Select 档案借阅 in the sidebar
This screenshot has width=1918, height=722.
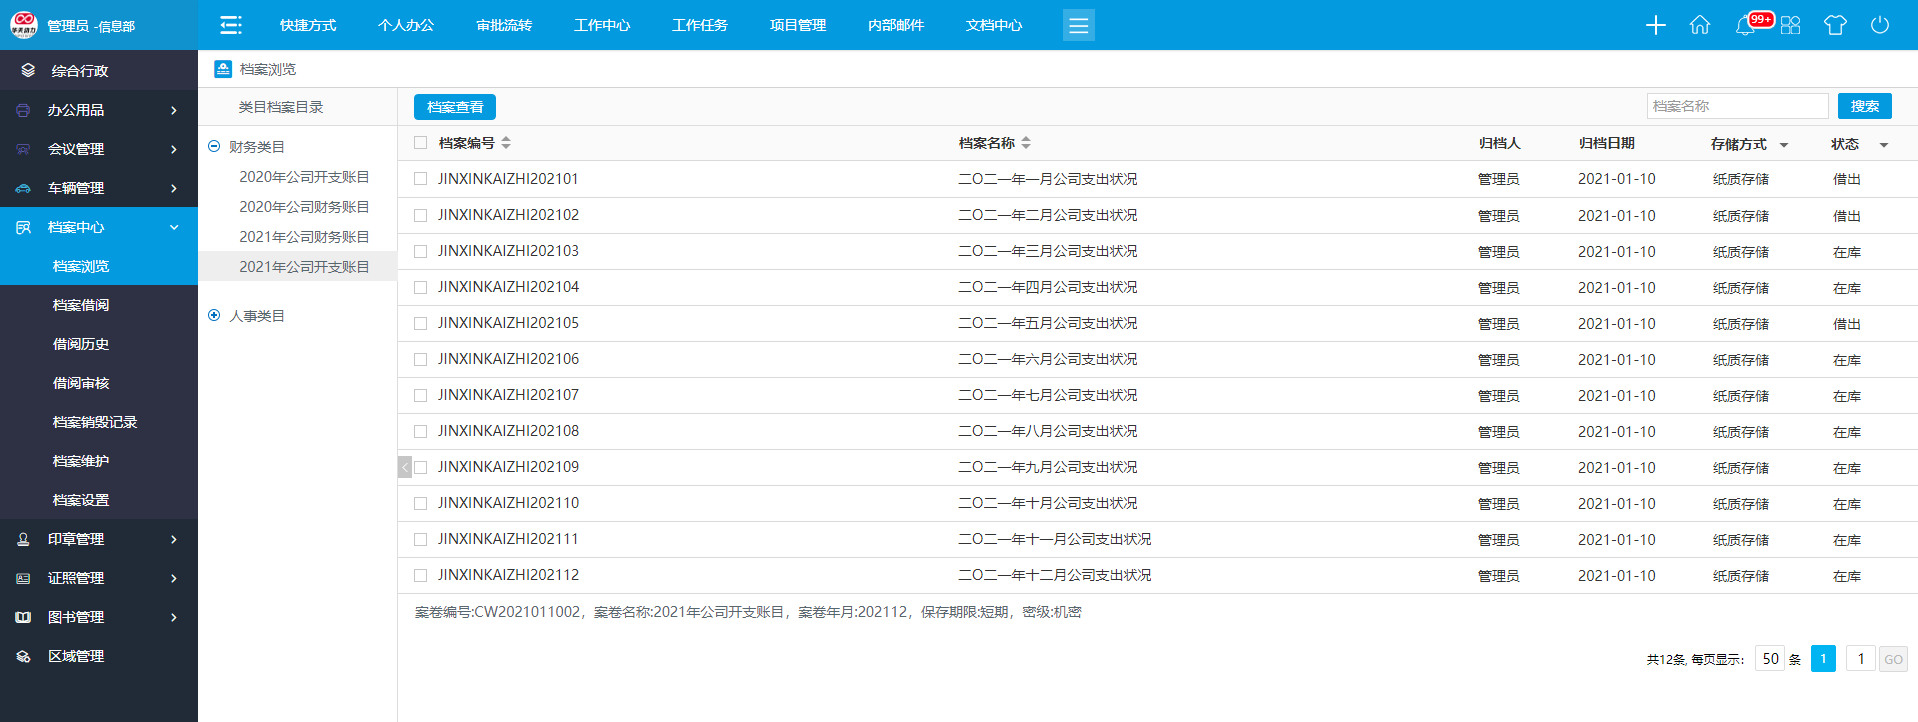click(x=81, y=305)
